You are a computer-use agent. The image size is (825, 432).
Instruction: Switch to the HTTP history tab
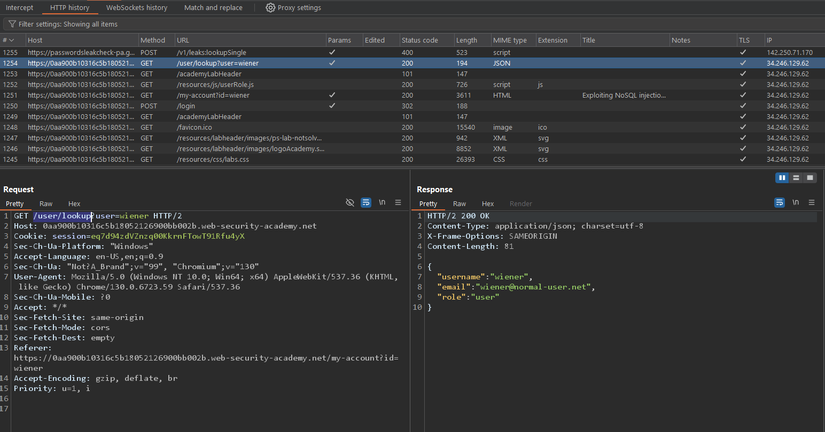tap(69, 8)
